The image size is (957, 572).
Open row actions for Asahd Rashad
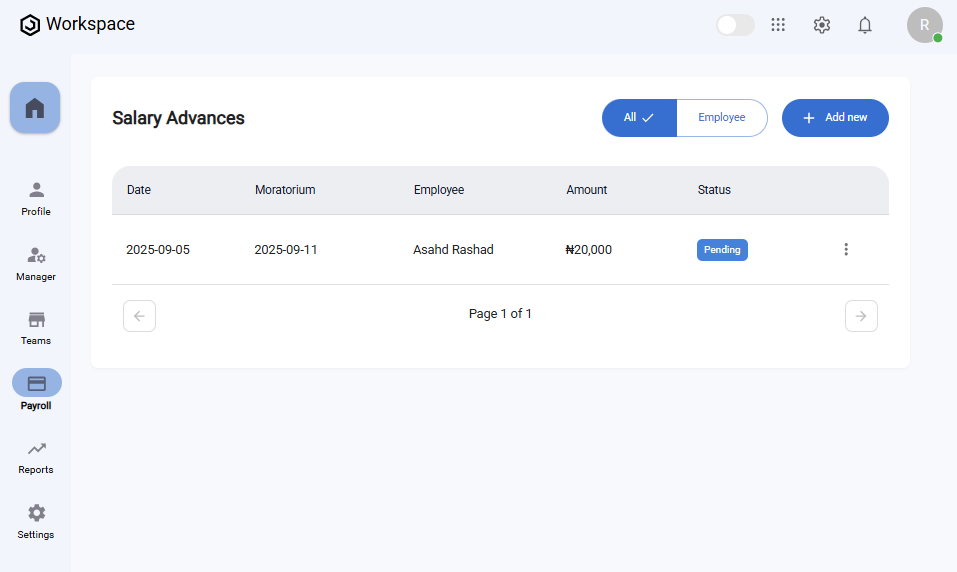coord(846,249)
